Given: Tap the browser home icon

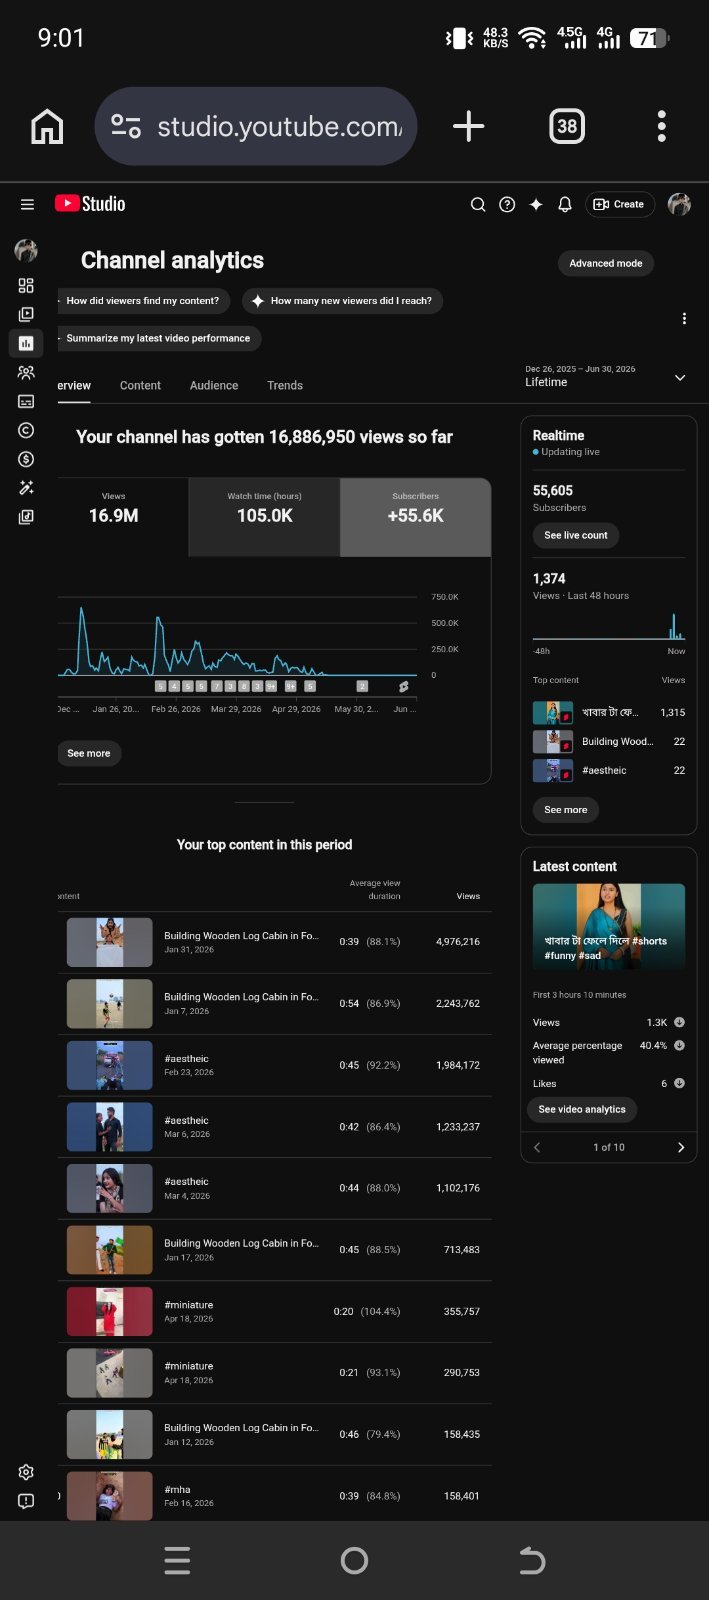Looking at the screenshot, I should (x=47, y=126).
